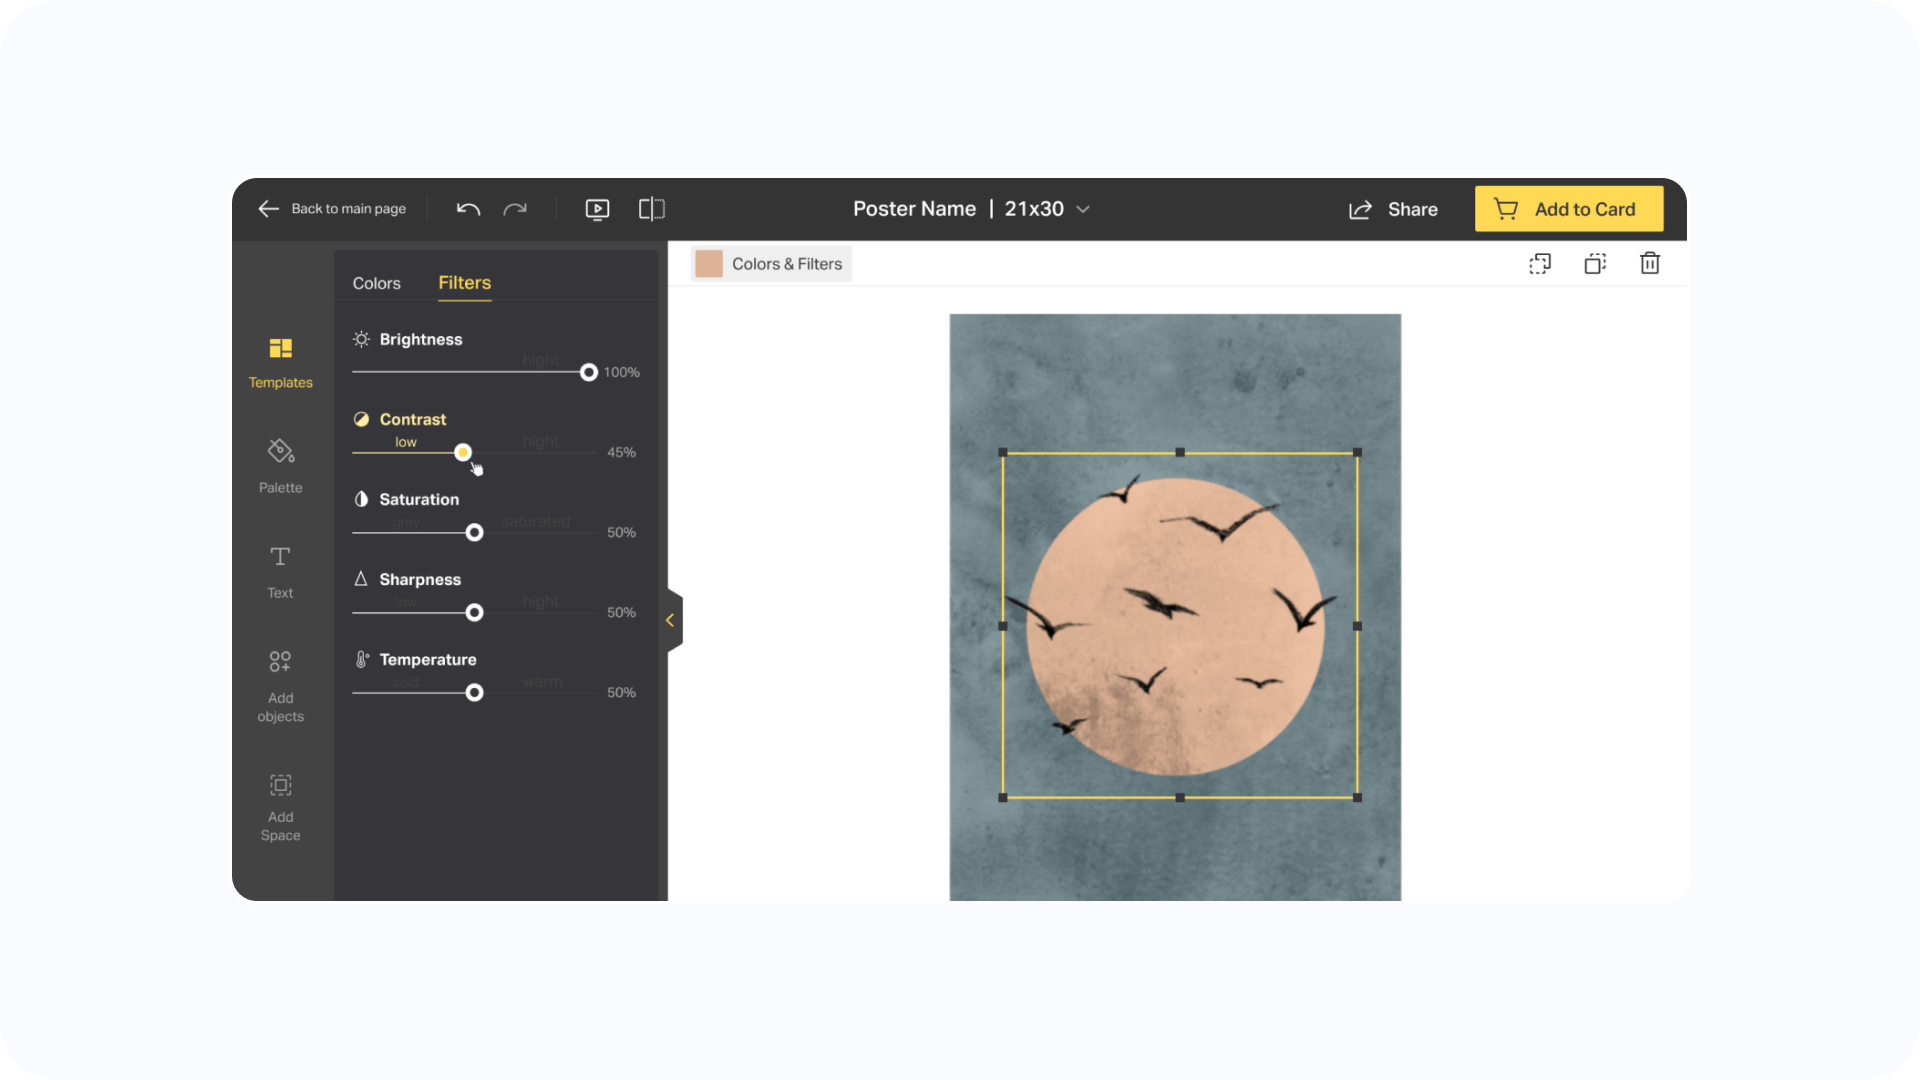
Task: Switch to the Filters tab
Action: (x=464, y=283)
